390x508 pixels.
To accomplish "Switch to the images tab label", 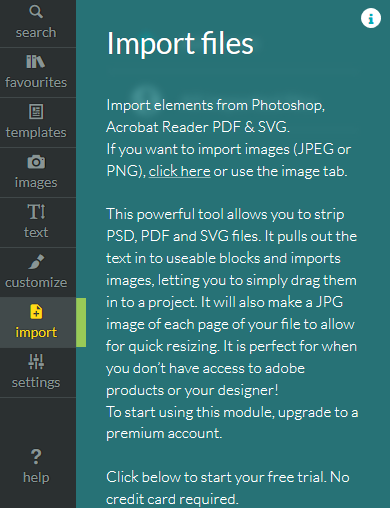I will (36, 183).
